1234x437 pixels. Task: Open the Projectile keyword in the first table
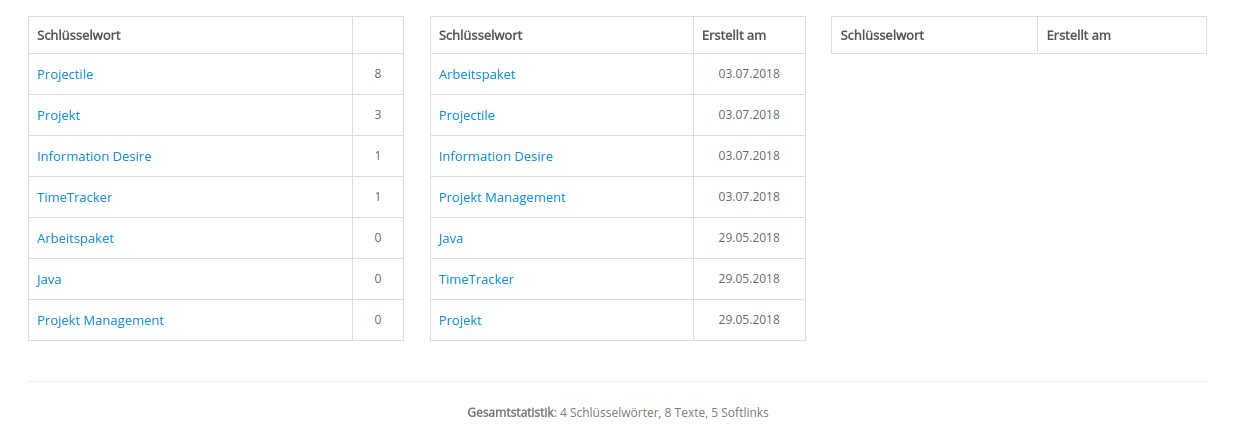[65, 74]
